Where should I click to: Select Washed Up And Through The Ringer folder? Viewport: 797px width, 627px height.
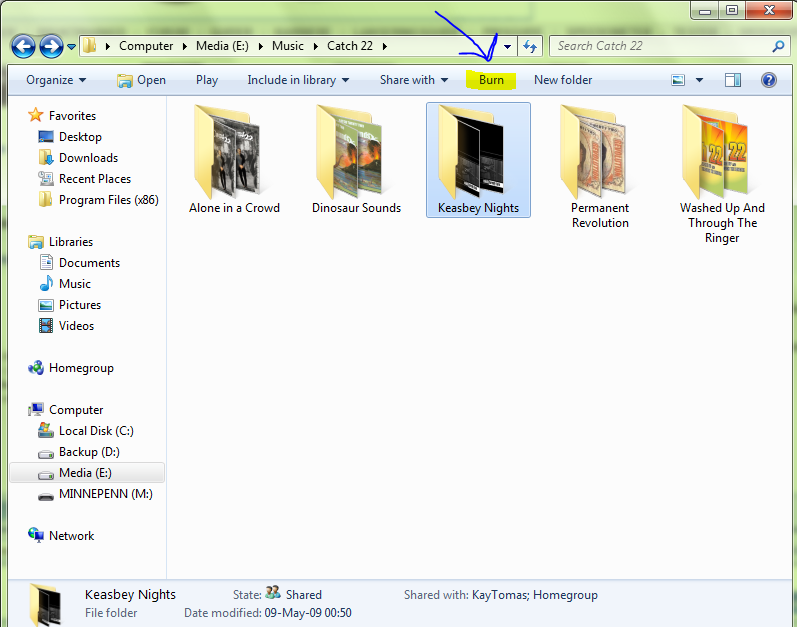(x=722, y=174)
